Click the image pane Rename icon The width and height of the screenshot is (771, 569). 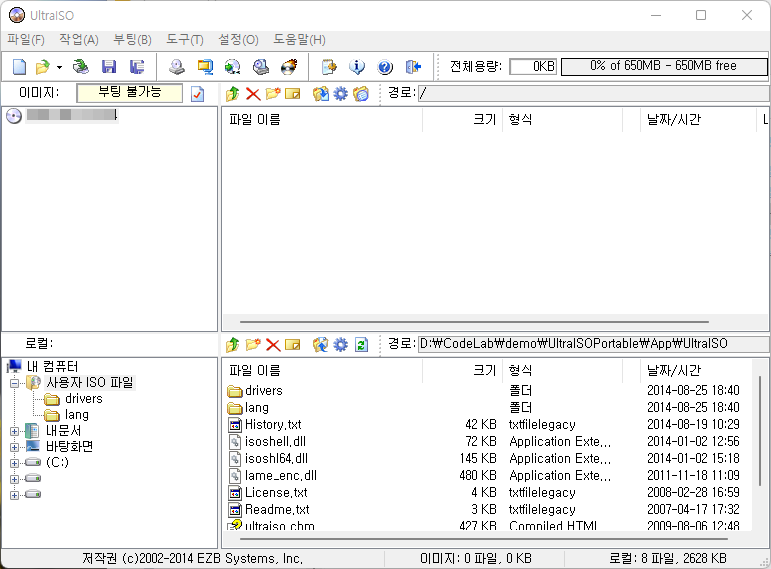click(293, 93)
